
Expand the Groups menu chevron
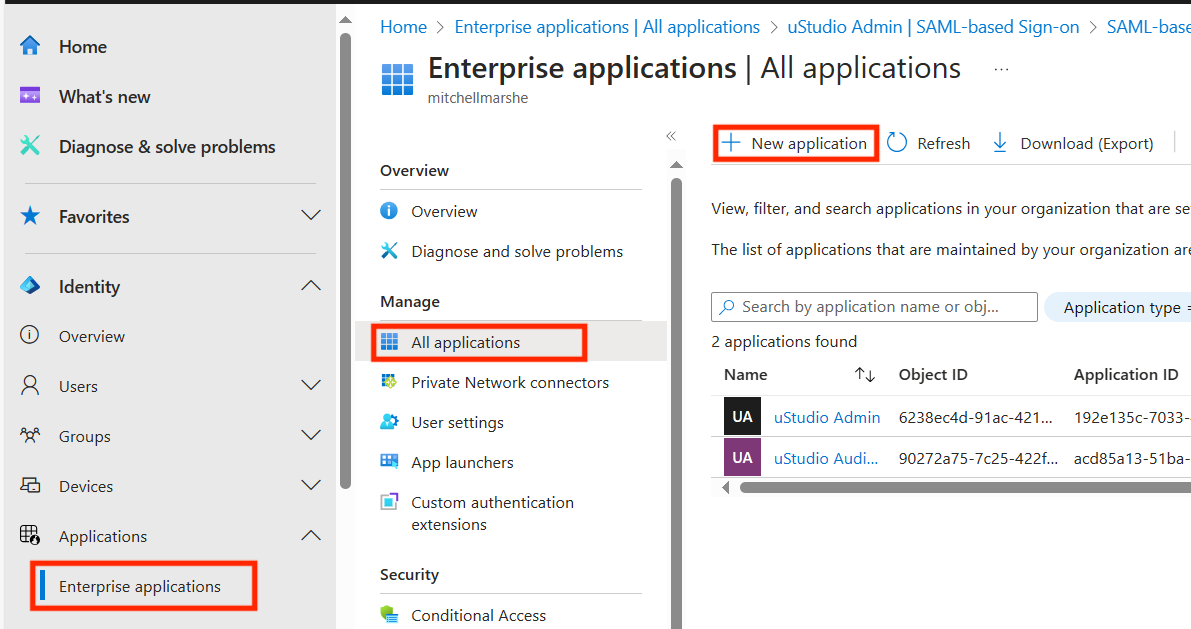(x=311, y=436)
